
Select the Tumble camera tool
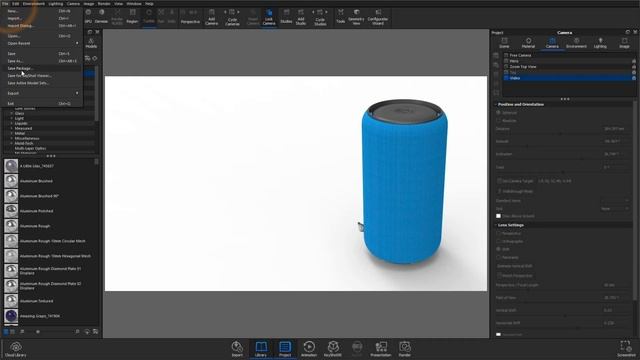(149, 17)
